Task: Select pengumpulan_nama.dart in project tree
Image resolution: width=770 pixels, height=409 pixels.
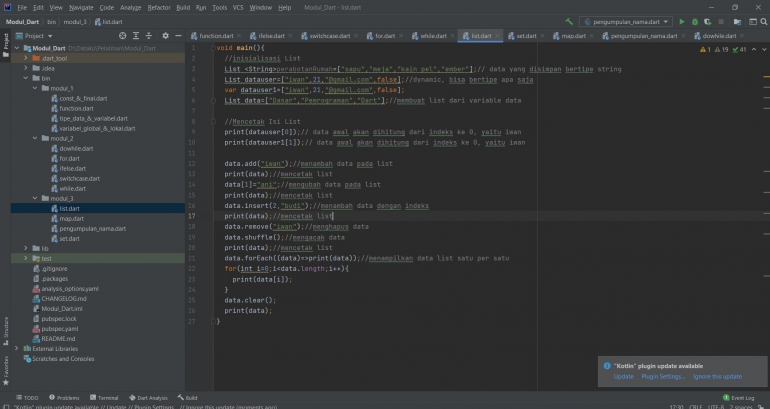Action: [92, 228]
